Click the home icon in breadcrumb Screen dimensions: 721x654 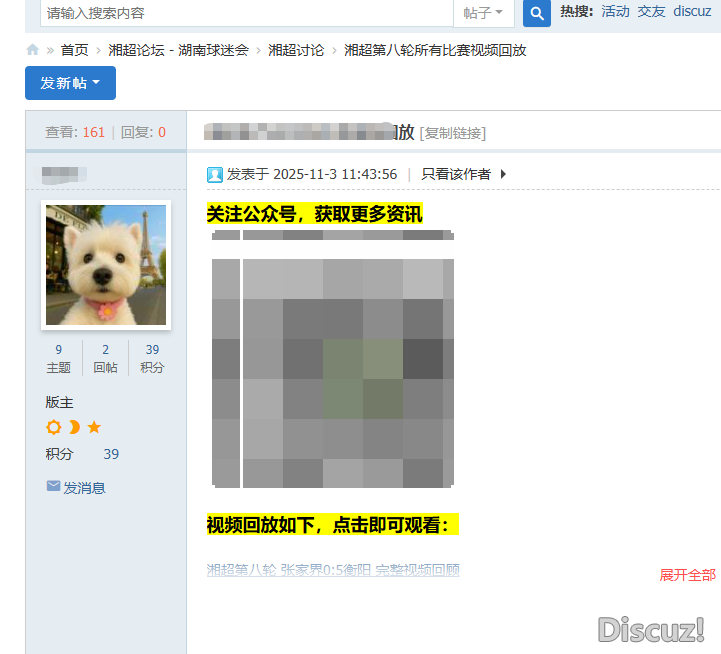pos(33,50)
